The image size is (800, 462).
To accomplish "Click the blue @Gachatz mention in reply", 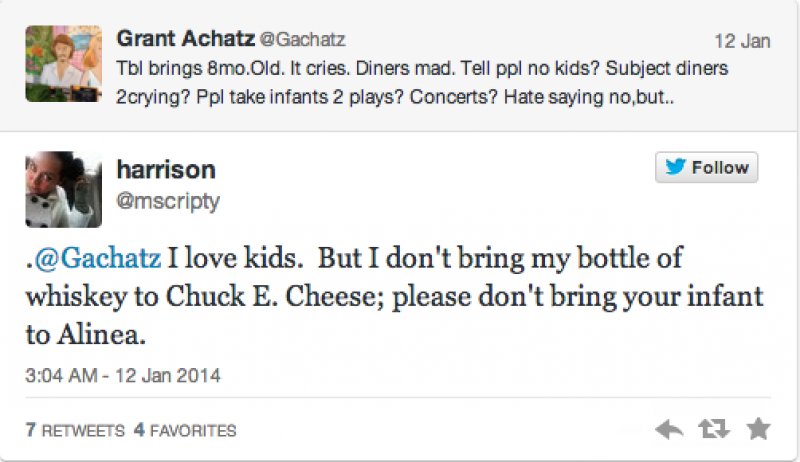I will 97,258.
